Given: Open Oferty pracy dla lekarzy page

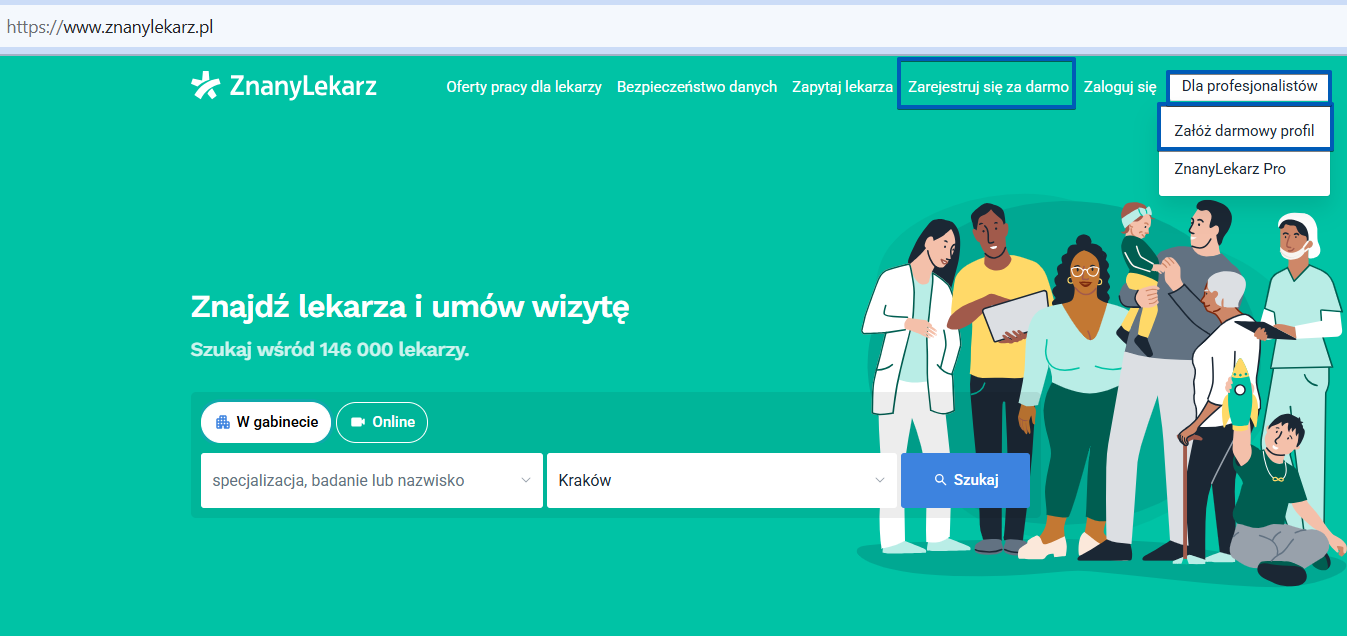Looking at the screenshot, I should point(523,86).
